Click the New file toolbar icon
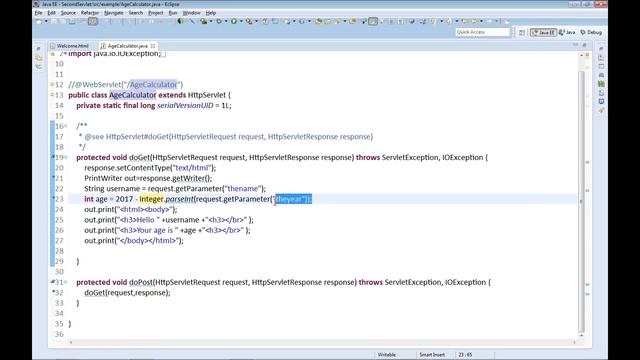The image size is (640, 360). click(39, 21)
